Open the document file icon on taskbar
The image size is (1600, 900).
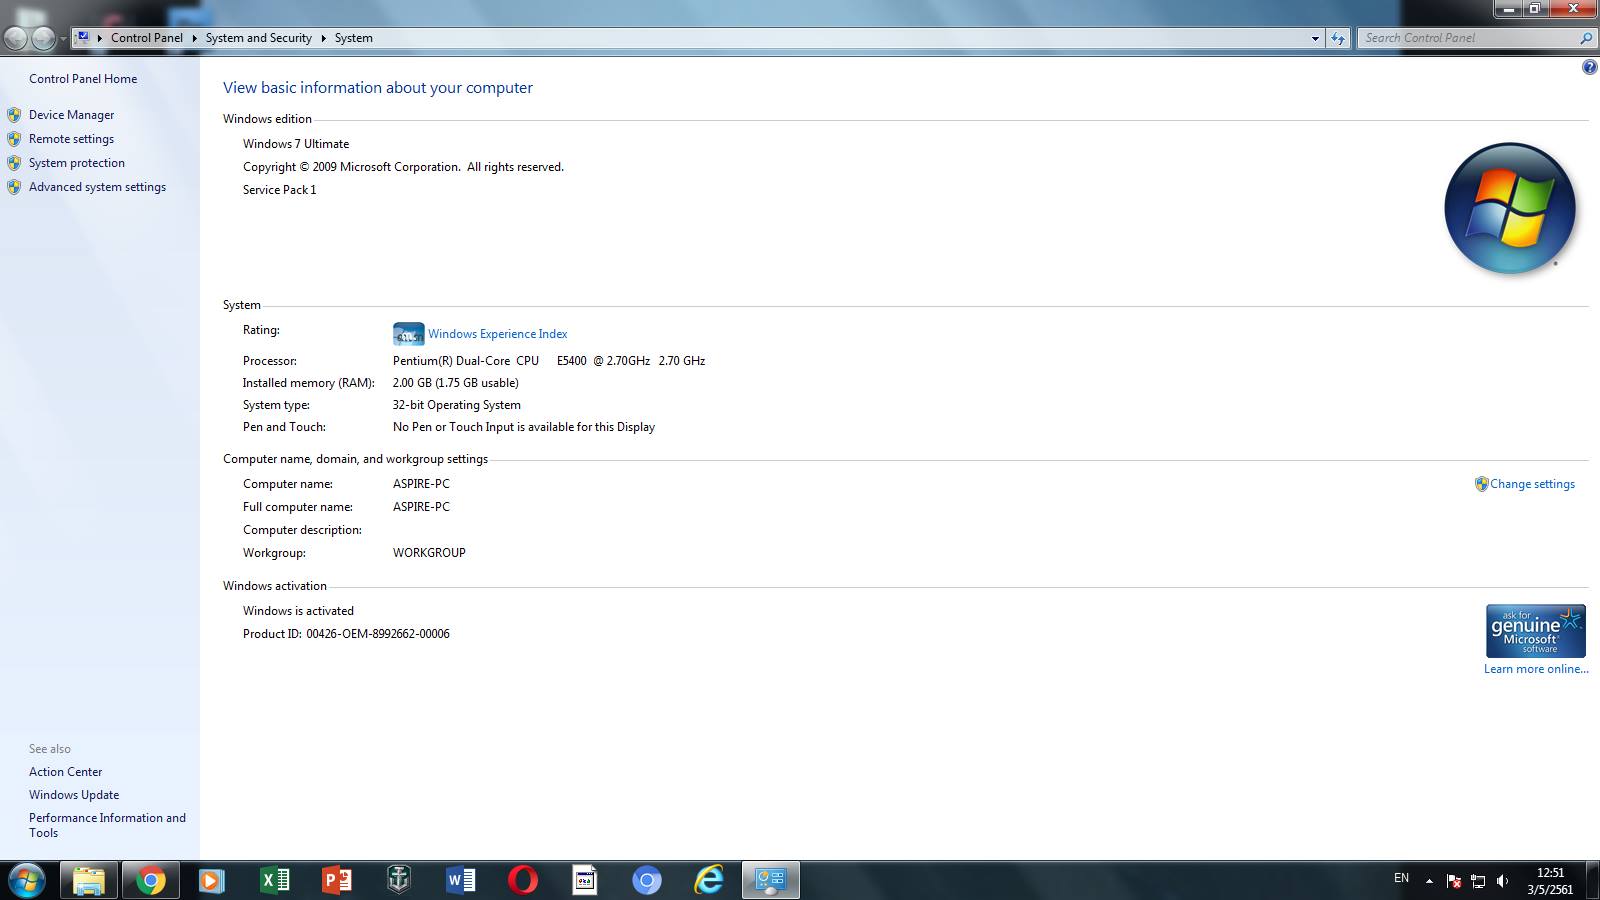585,881
